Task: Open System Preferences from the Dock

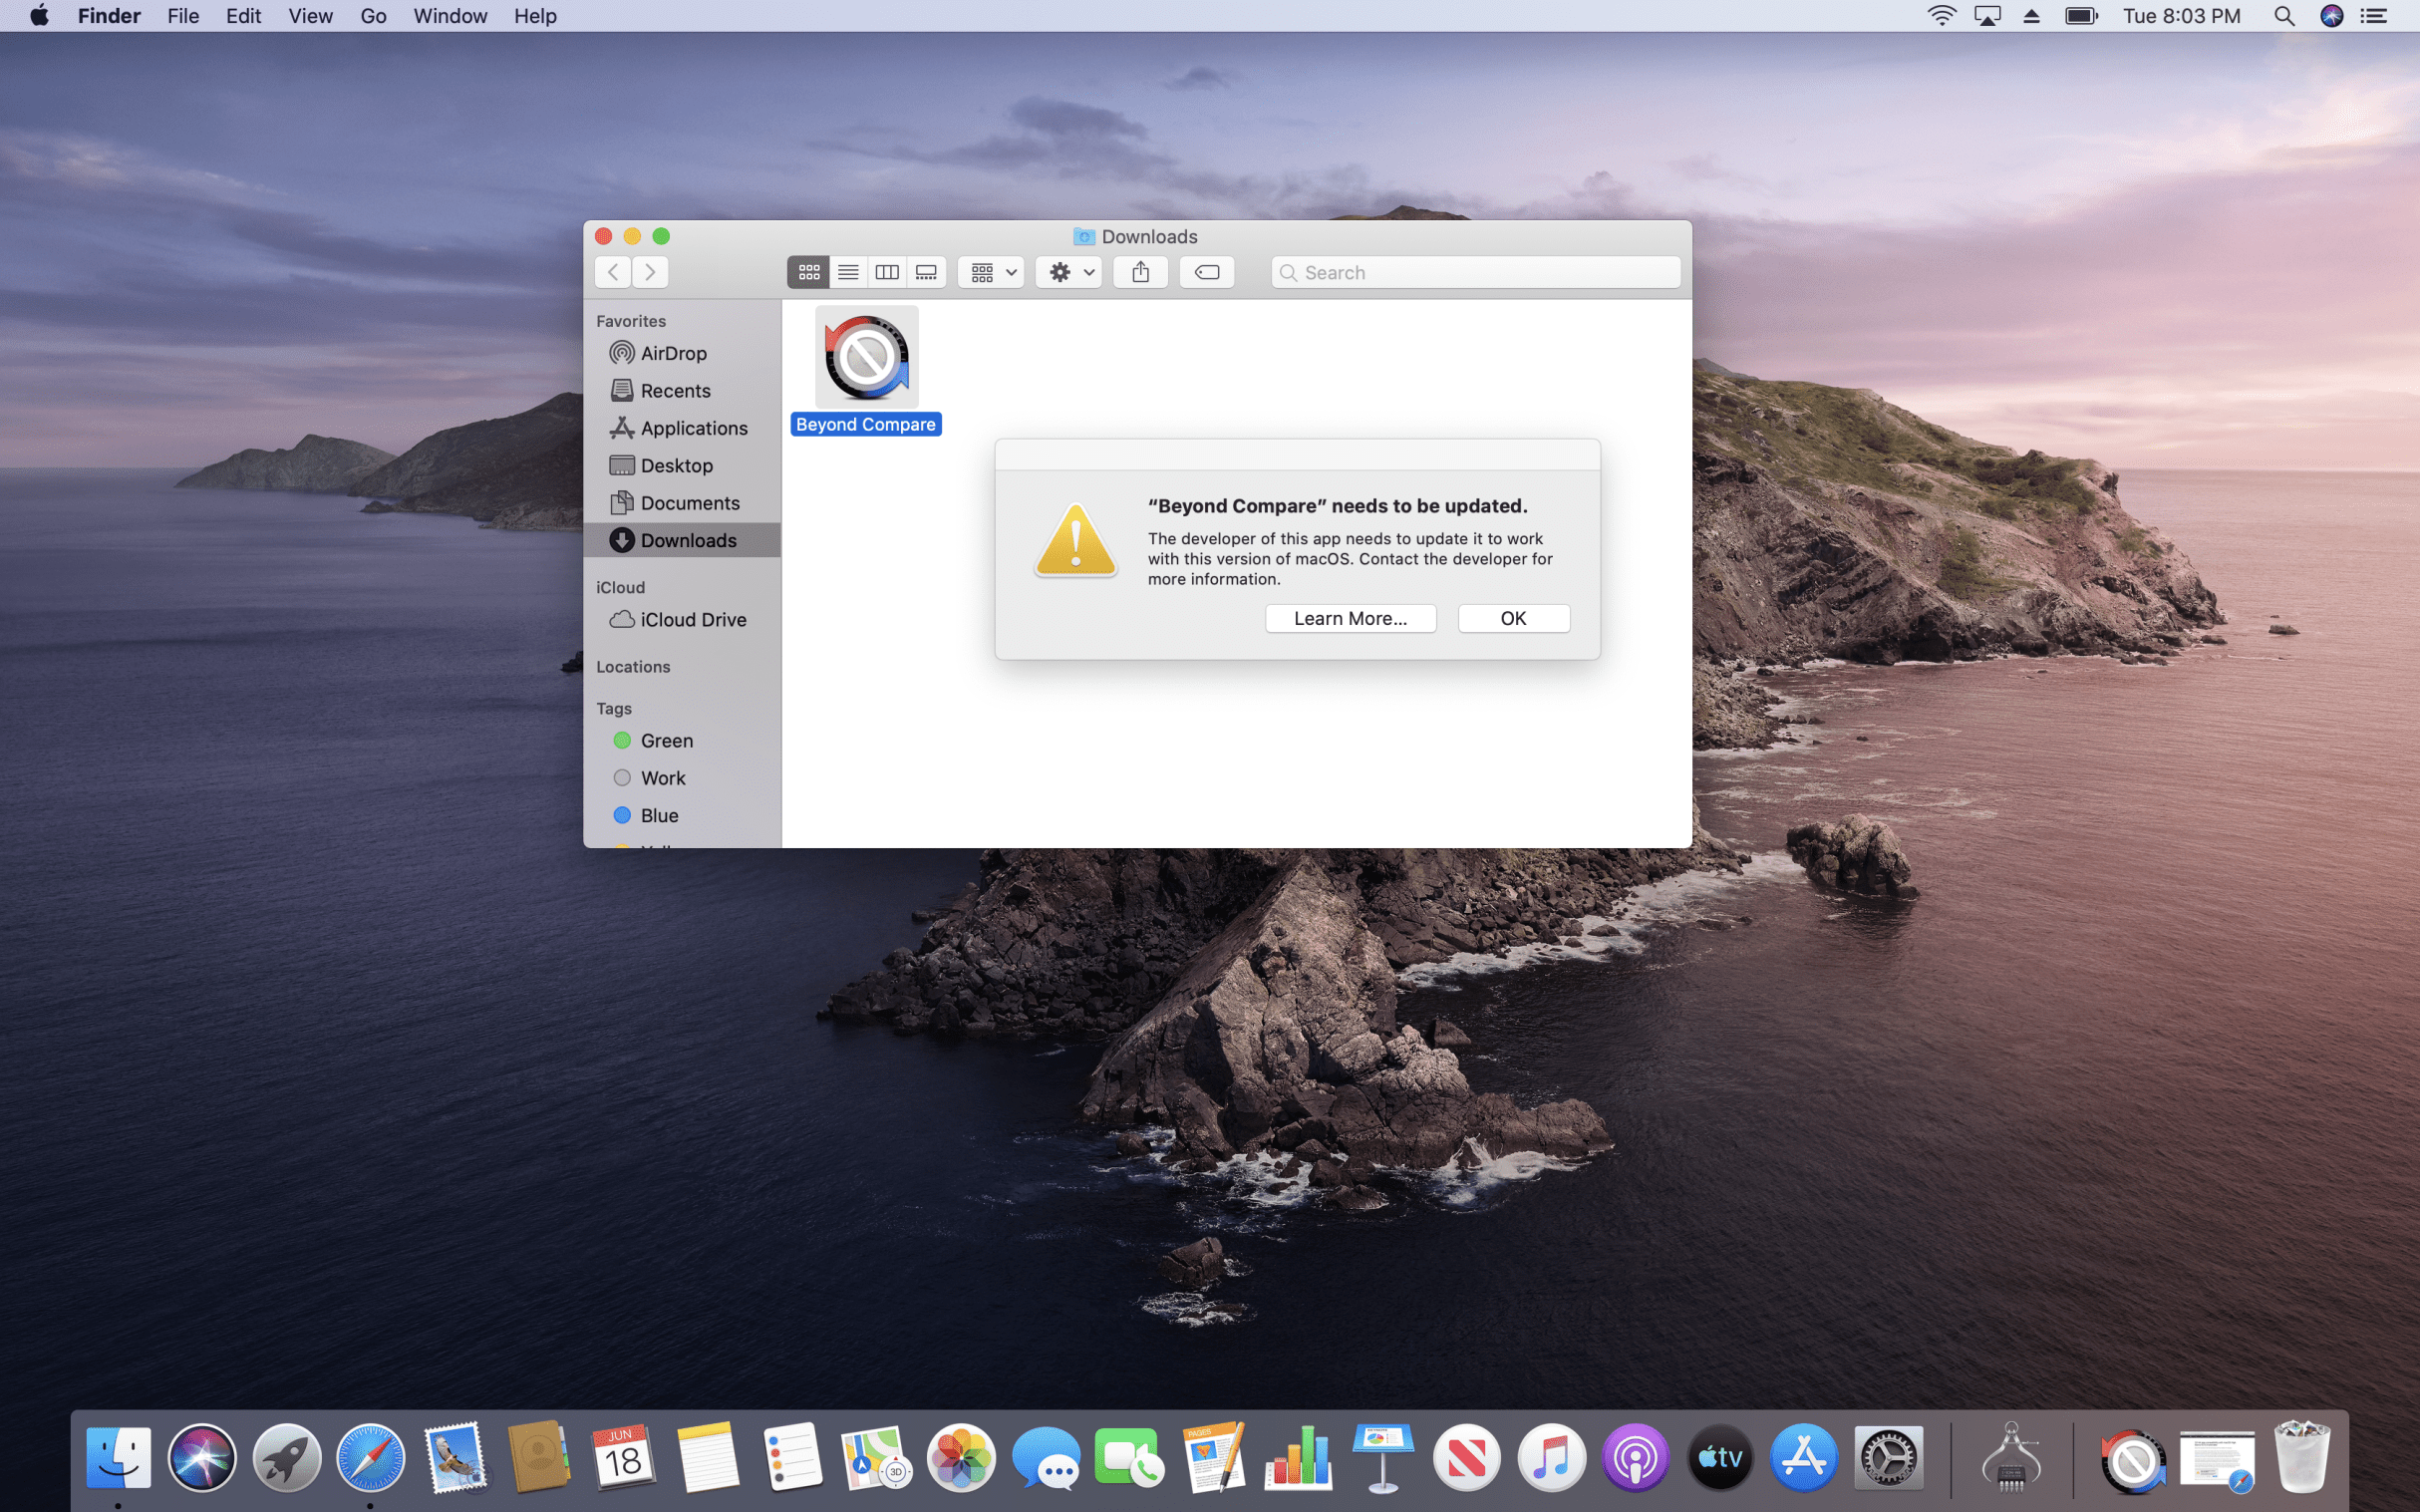Action: 1888,1458
